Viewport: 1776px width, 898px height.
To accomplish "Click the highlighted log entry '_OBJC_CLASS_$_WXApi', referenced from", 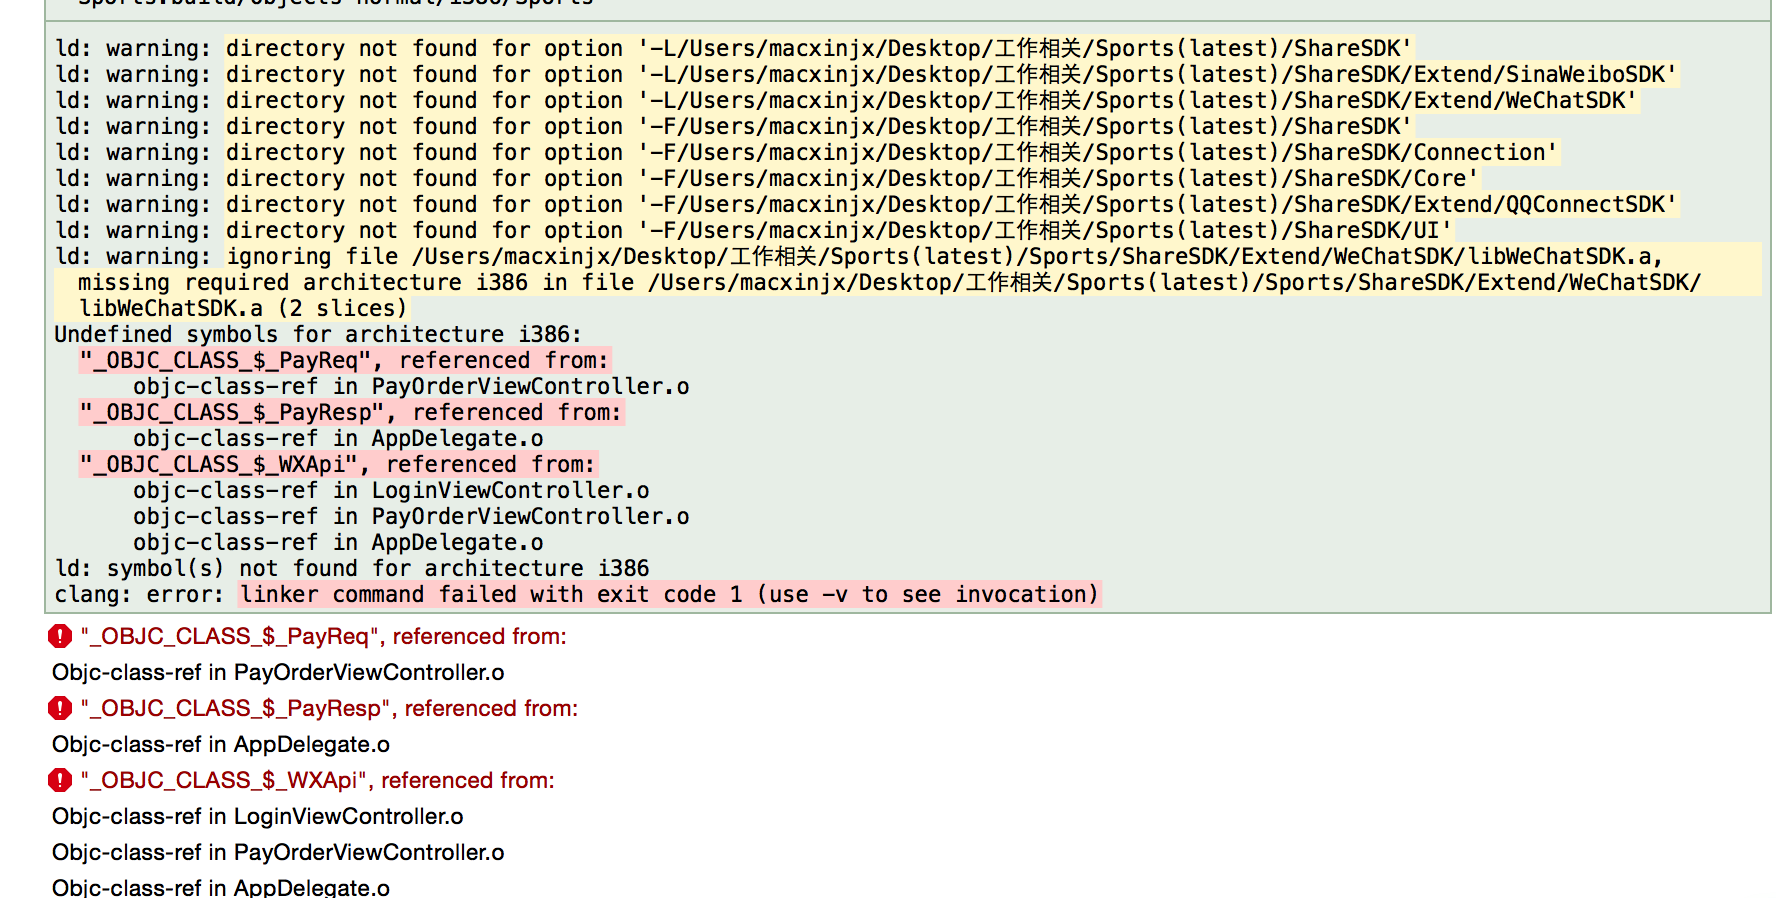I will [x=339, y=464].
